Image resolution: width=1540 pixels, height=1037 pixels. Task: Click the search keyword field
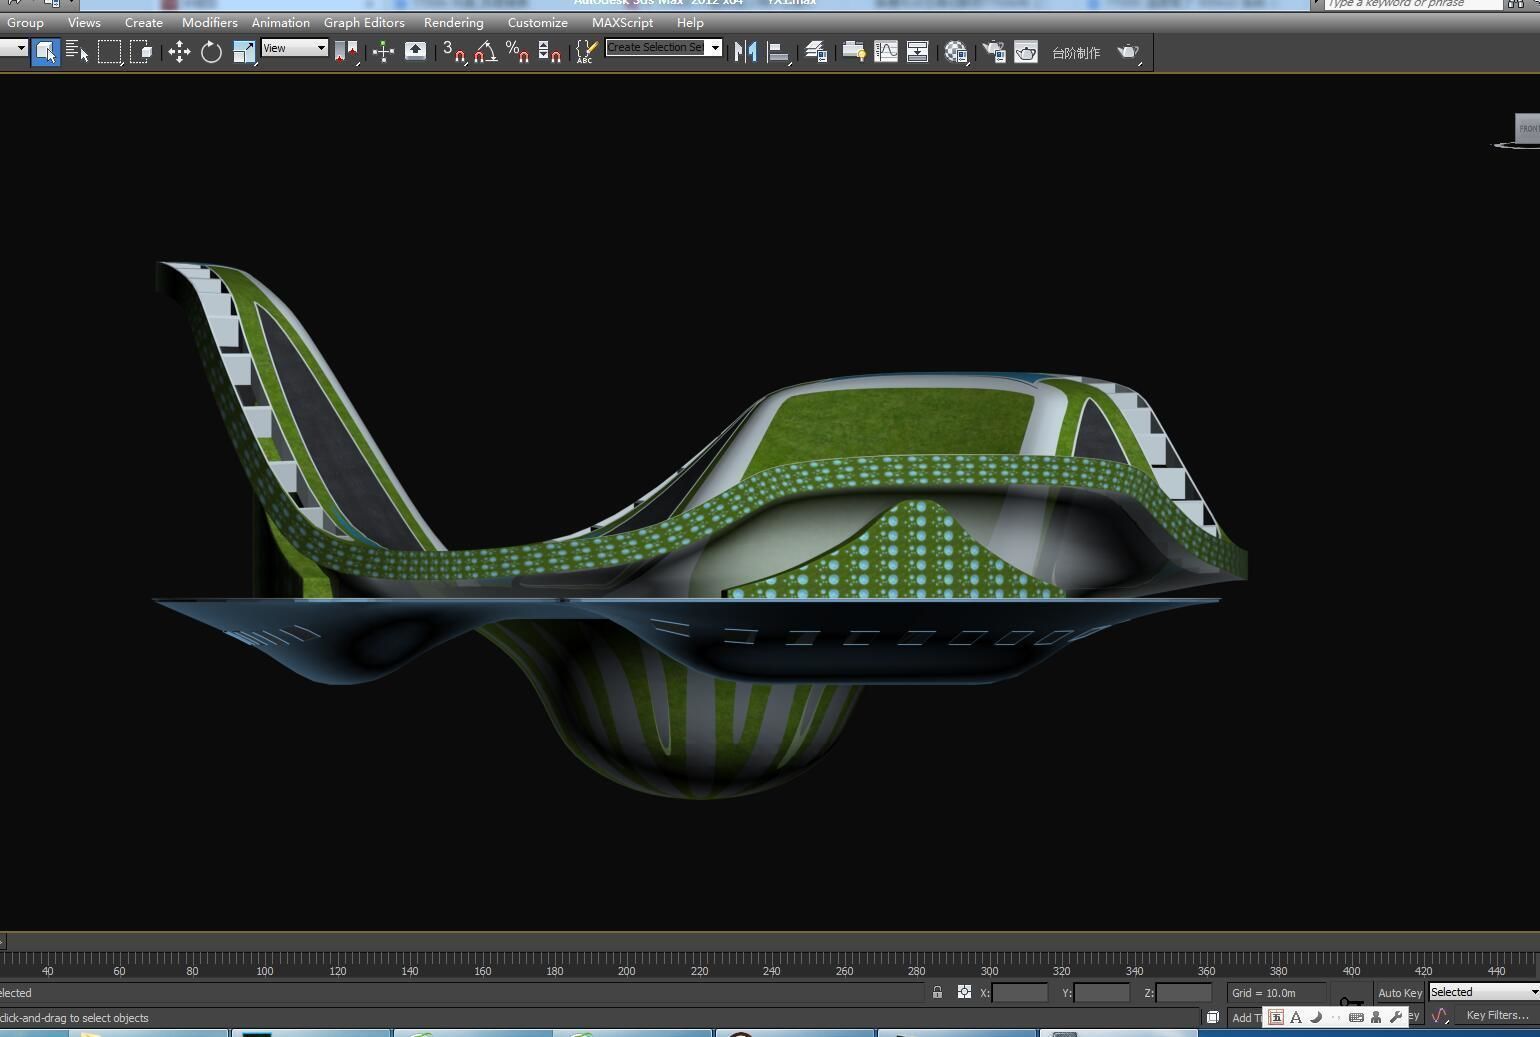pyautogui.click(x=1414, y=4)
